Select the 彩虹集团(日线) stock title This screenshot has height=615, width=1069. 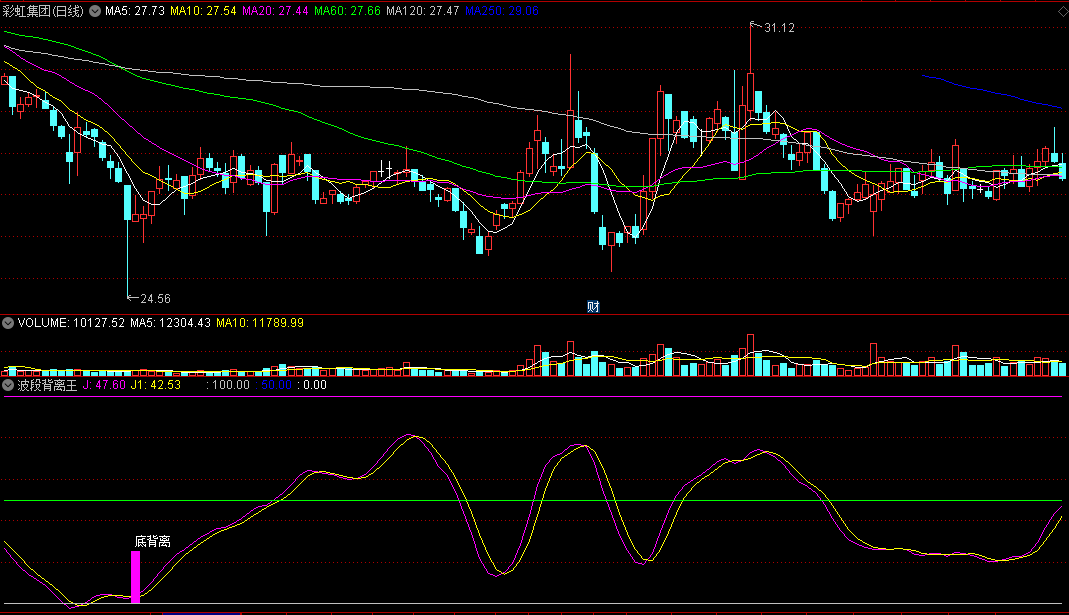point(43,11)
